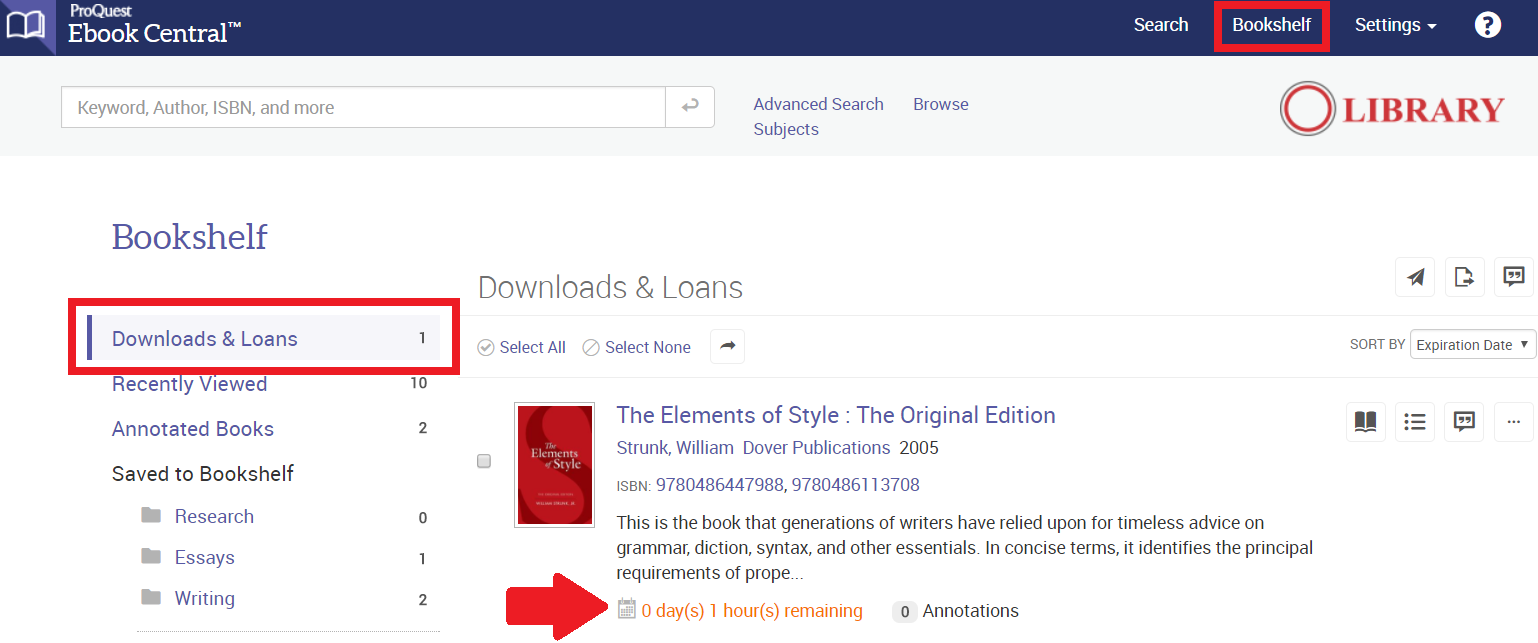The width and height of the screenshot is (1538, 643).
Task: Click Advanced Search link
Action: point(818,104)
